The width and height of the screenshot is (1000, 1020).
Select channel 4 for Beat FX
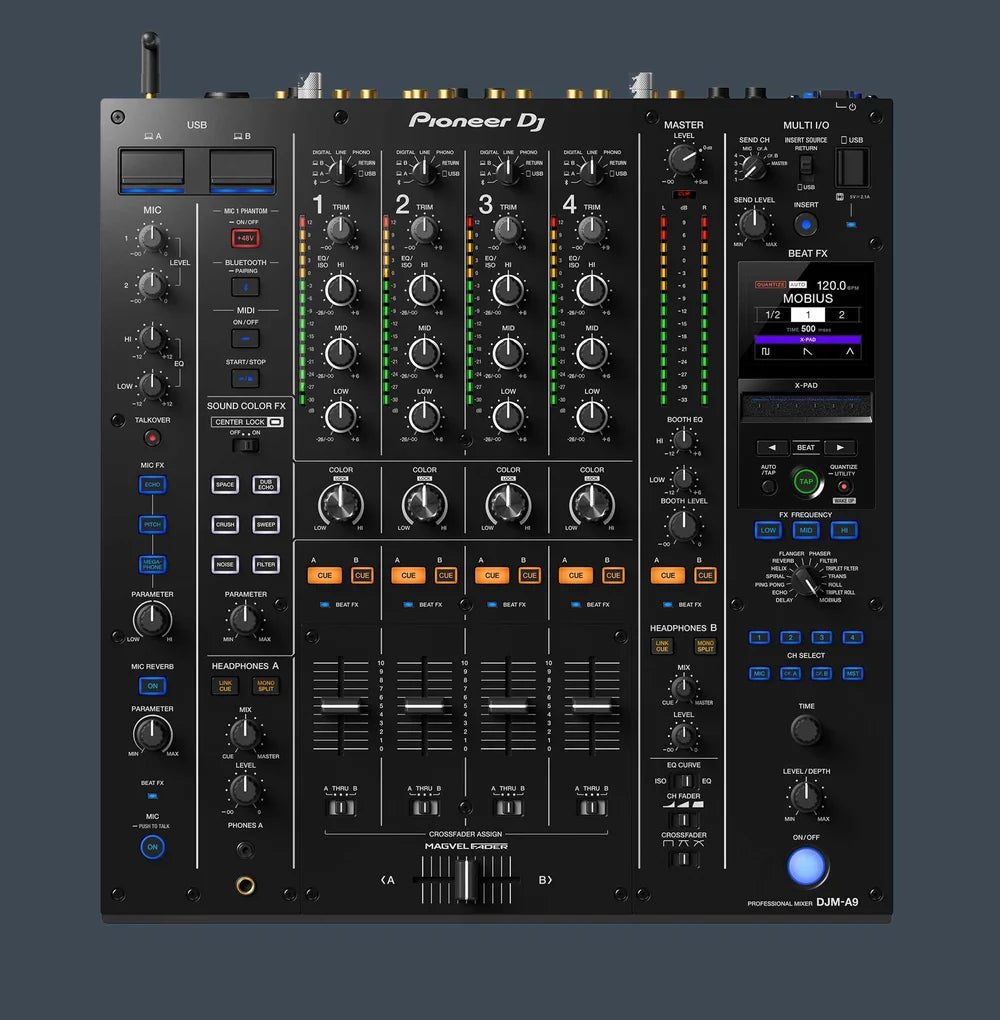tap(853, 638)
